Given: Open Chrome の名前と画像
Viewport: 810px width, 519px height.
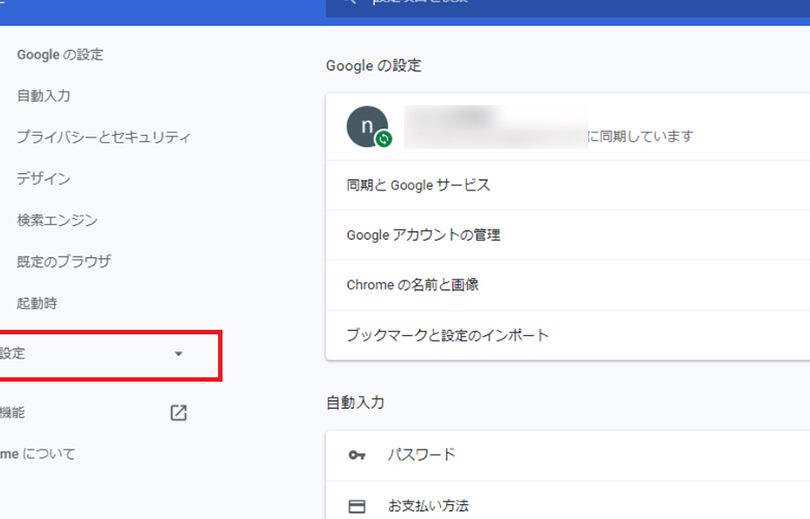Looking at the screenshot, I should point(568,285).
